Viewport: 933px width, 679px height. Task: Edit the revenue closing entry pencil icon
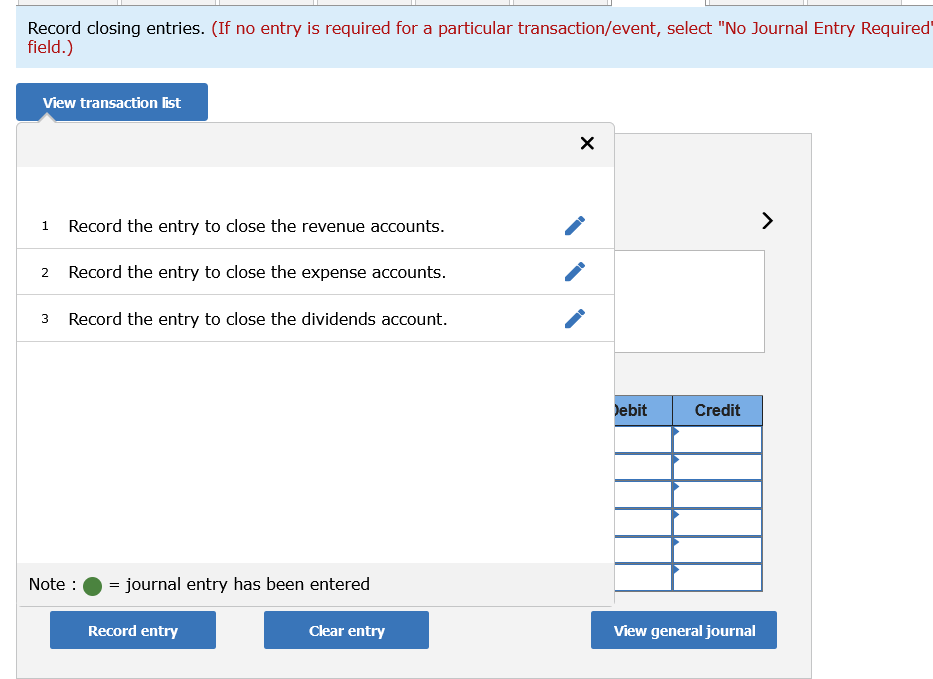[575, 225]
